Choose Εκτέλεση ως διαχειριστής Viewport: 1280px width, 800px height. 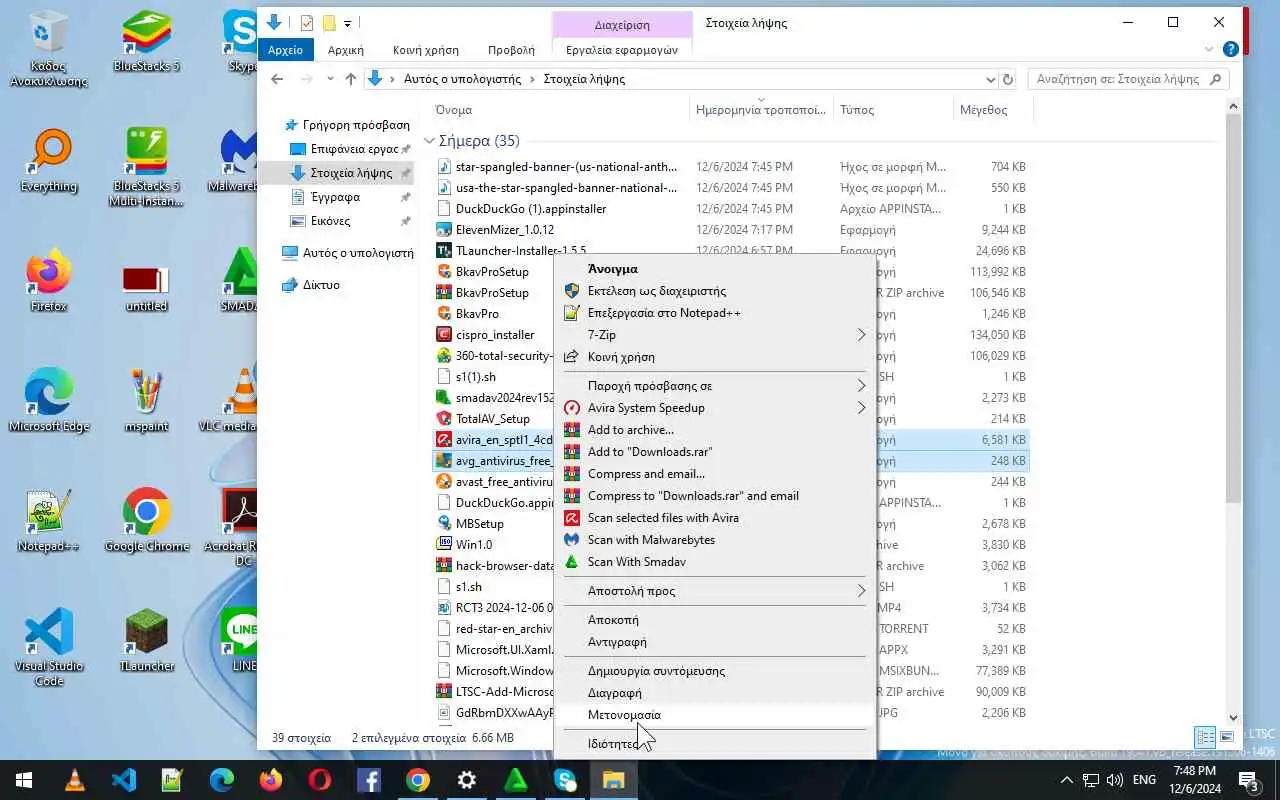tap(716, 291)
